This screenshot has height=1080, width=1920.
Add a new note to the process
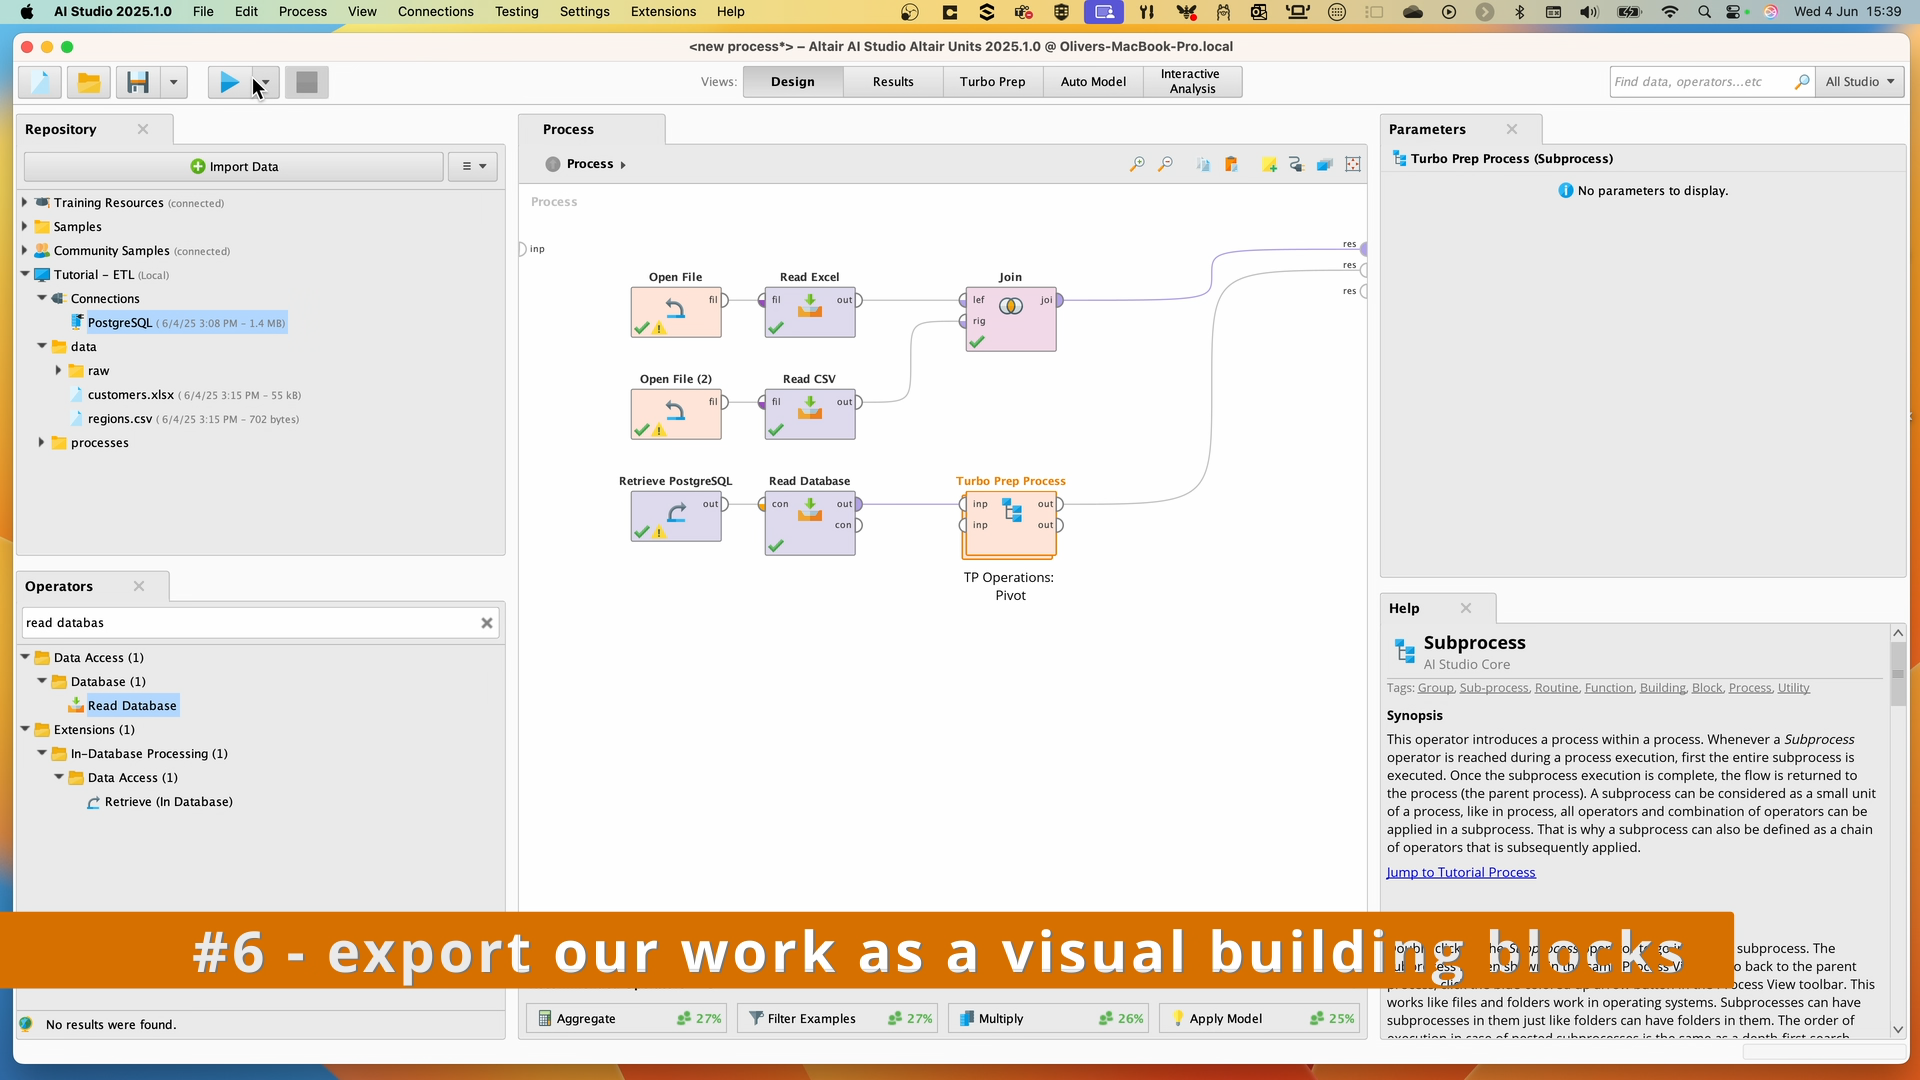[1269, 163]
